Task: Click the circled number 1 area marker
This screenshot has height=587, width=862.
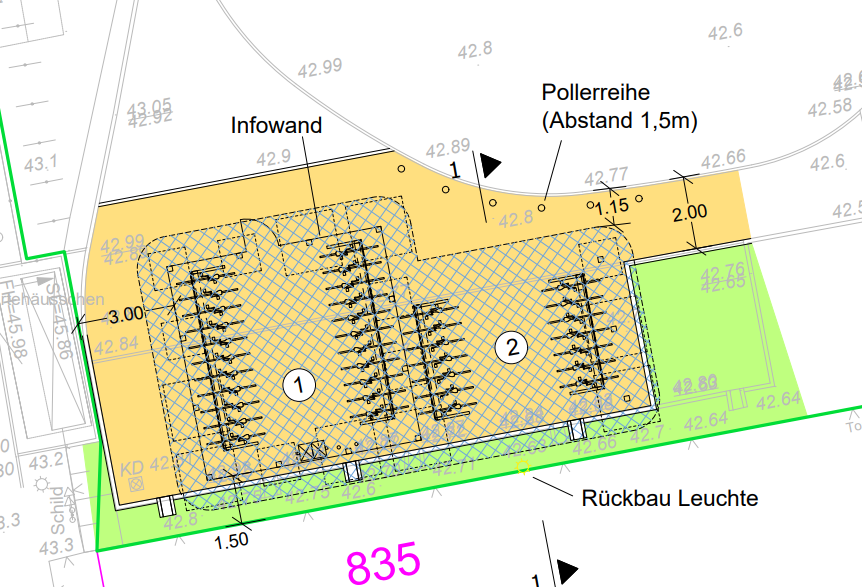Action: pos(296,383)
